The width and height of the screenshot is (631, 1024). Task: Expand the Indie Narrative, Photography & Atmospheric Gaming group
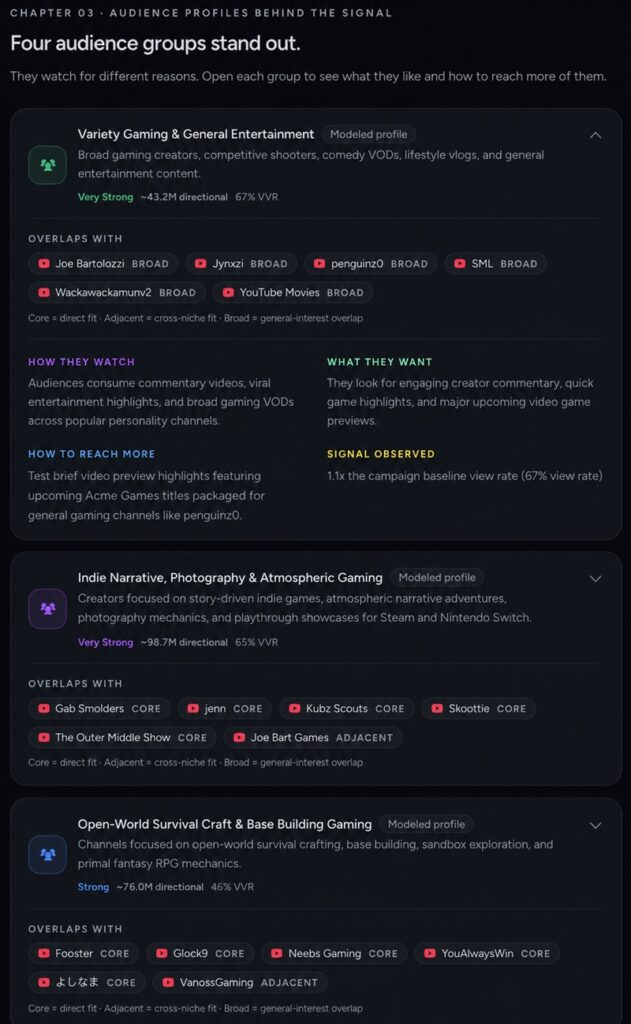(595, 579)
